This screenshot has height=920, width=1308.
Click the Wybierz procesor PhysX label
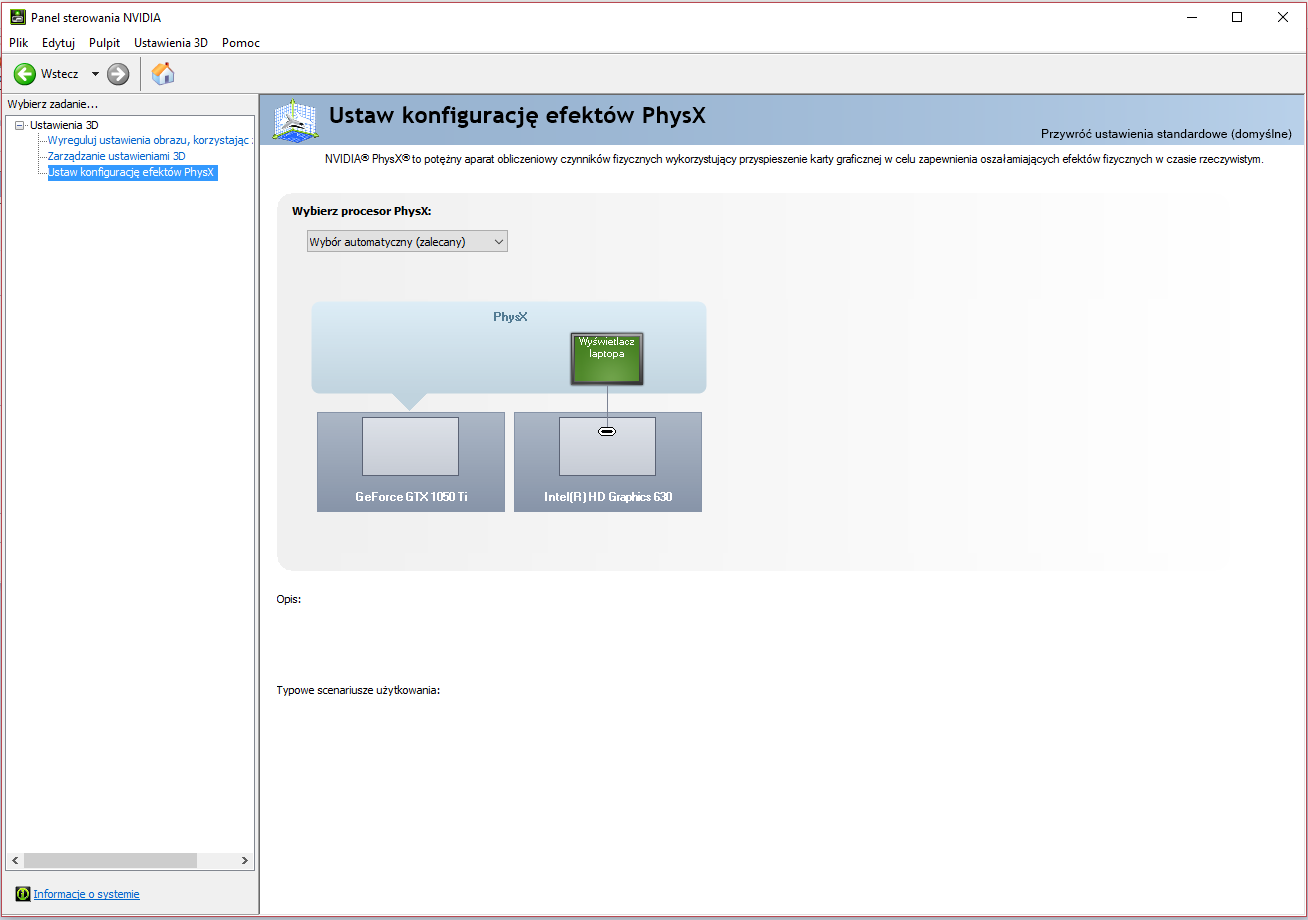[362, 211]
